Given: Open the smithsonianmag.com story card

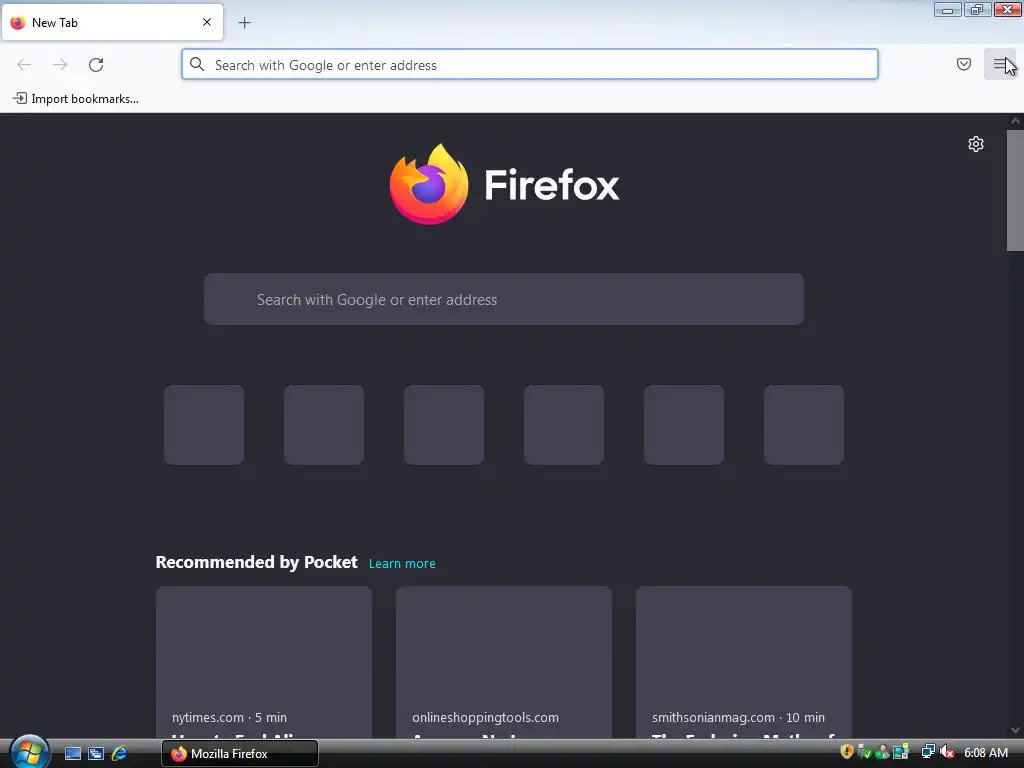Looking at the screenshot, I should pos(744,662).
